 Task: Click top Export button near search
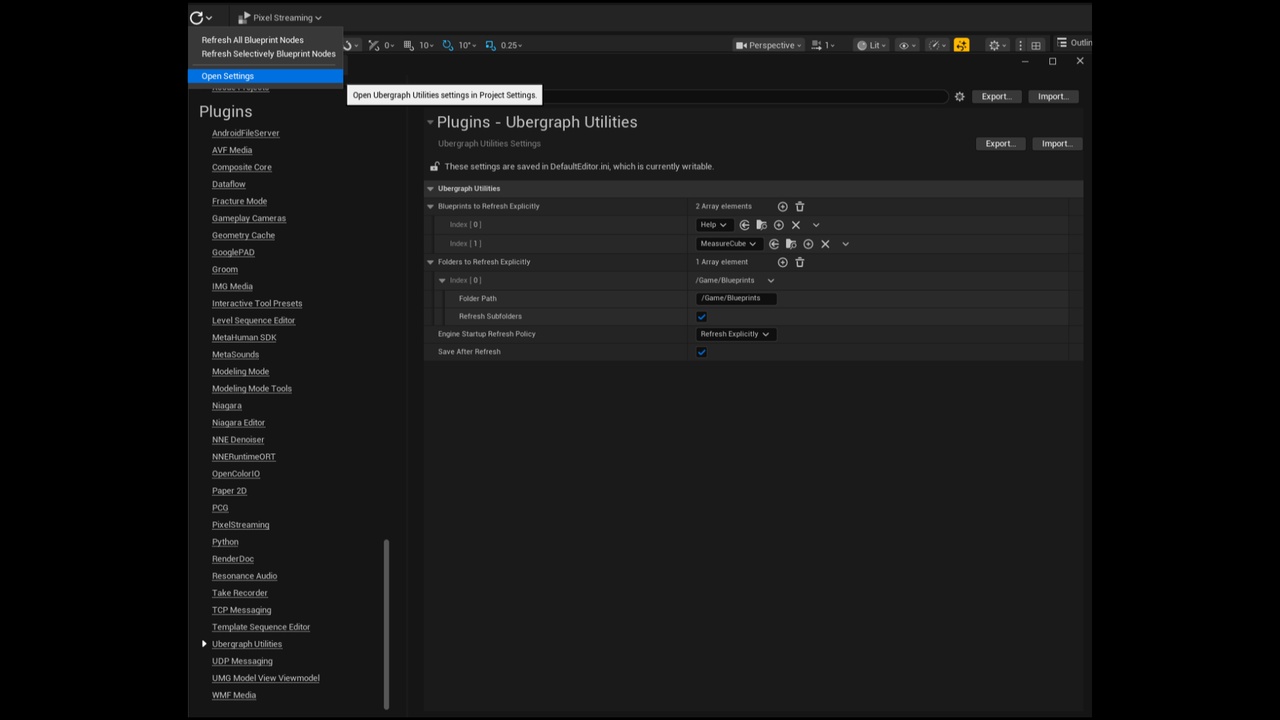click(x=997, y=97)
